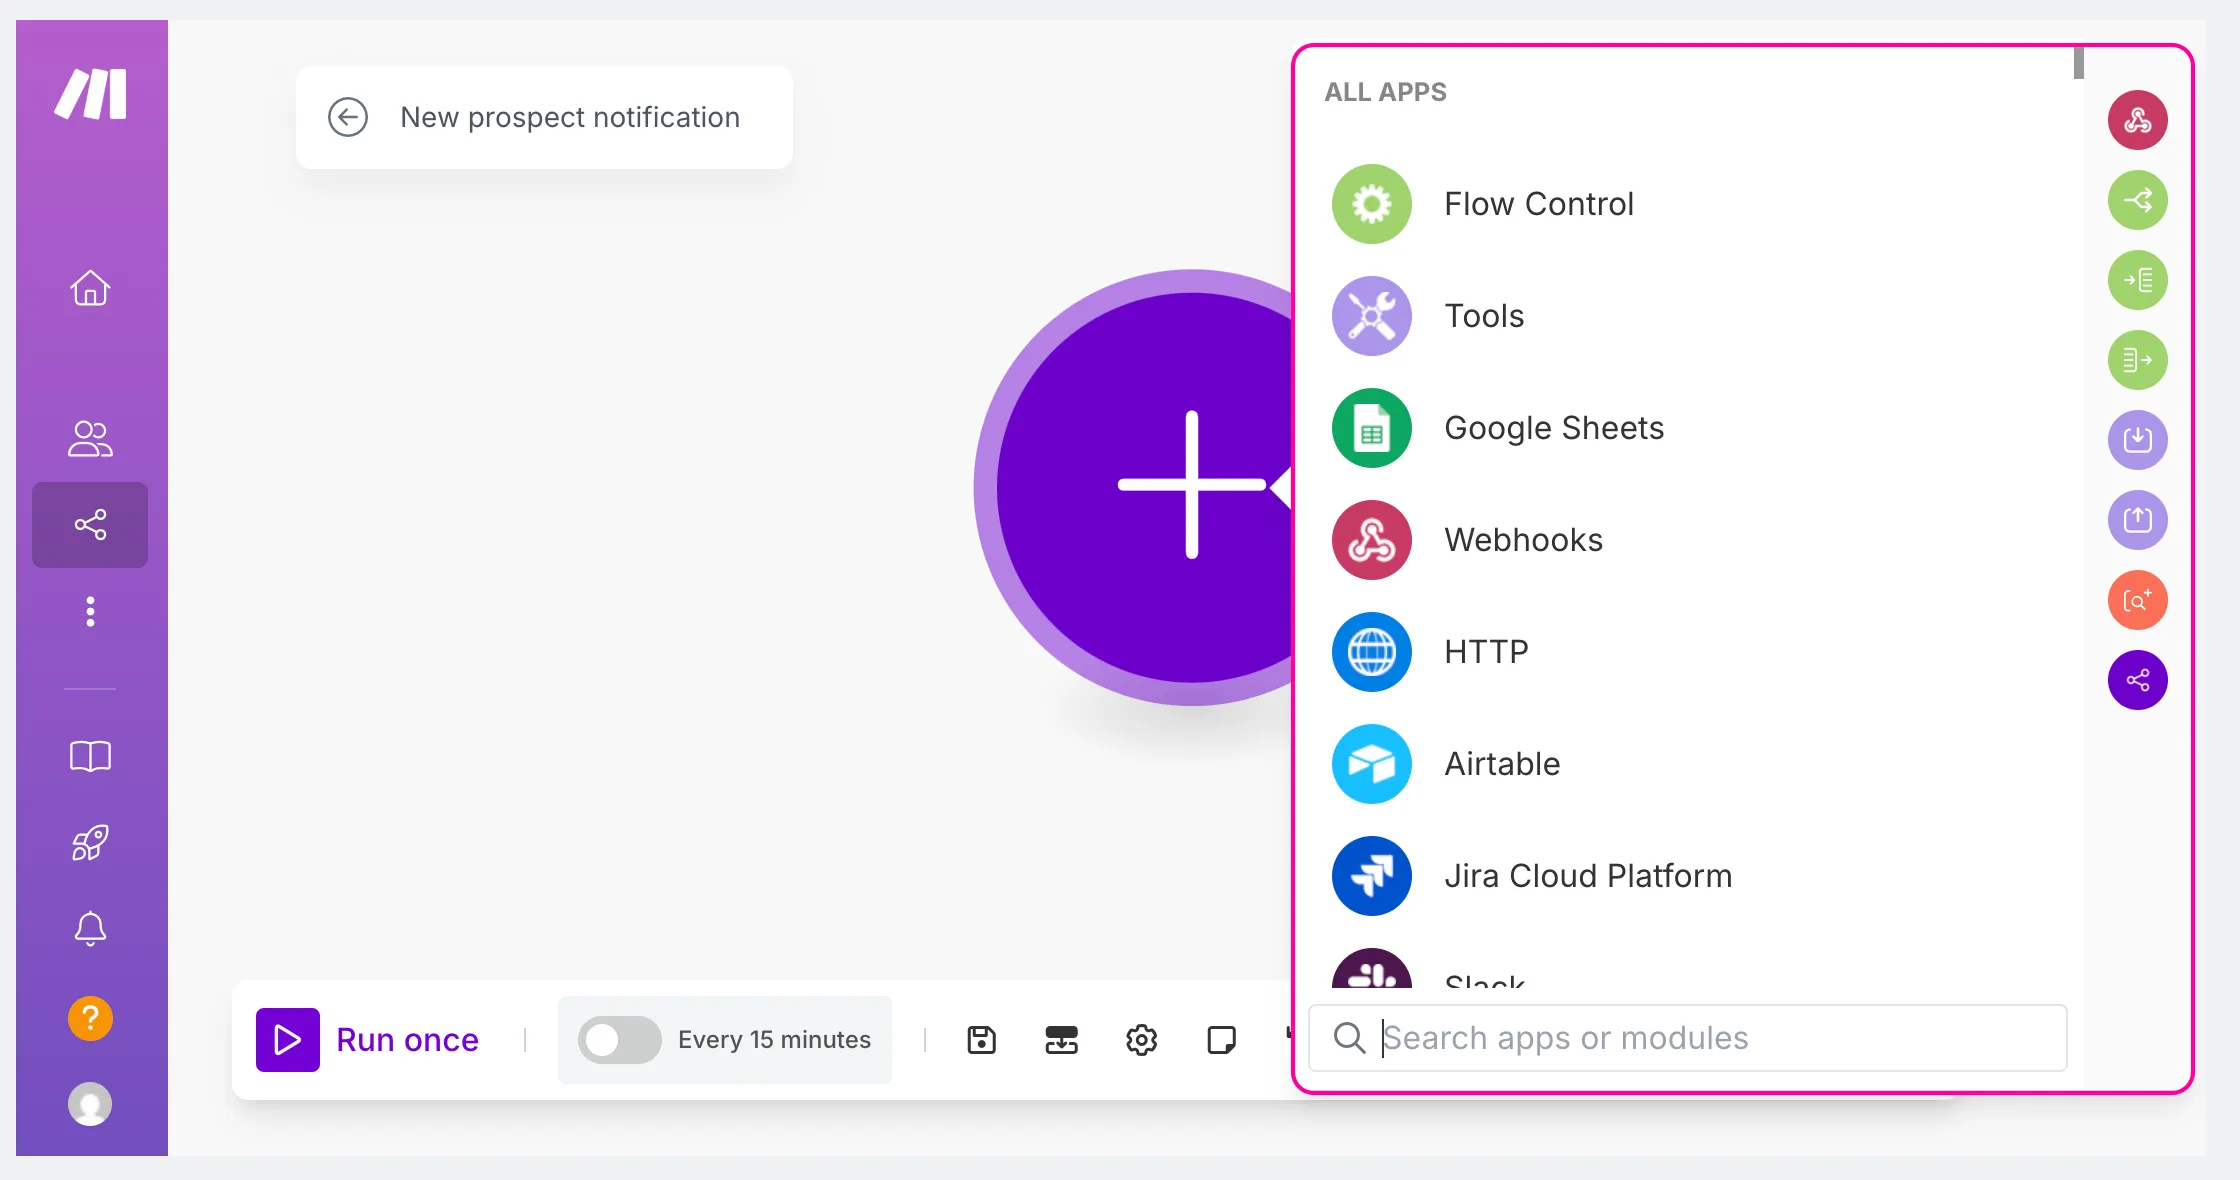
Task: Save the scenario with the disk icon
Action: (981, 1040)
